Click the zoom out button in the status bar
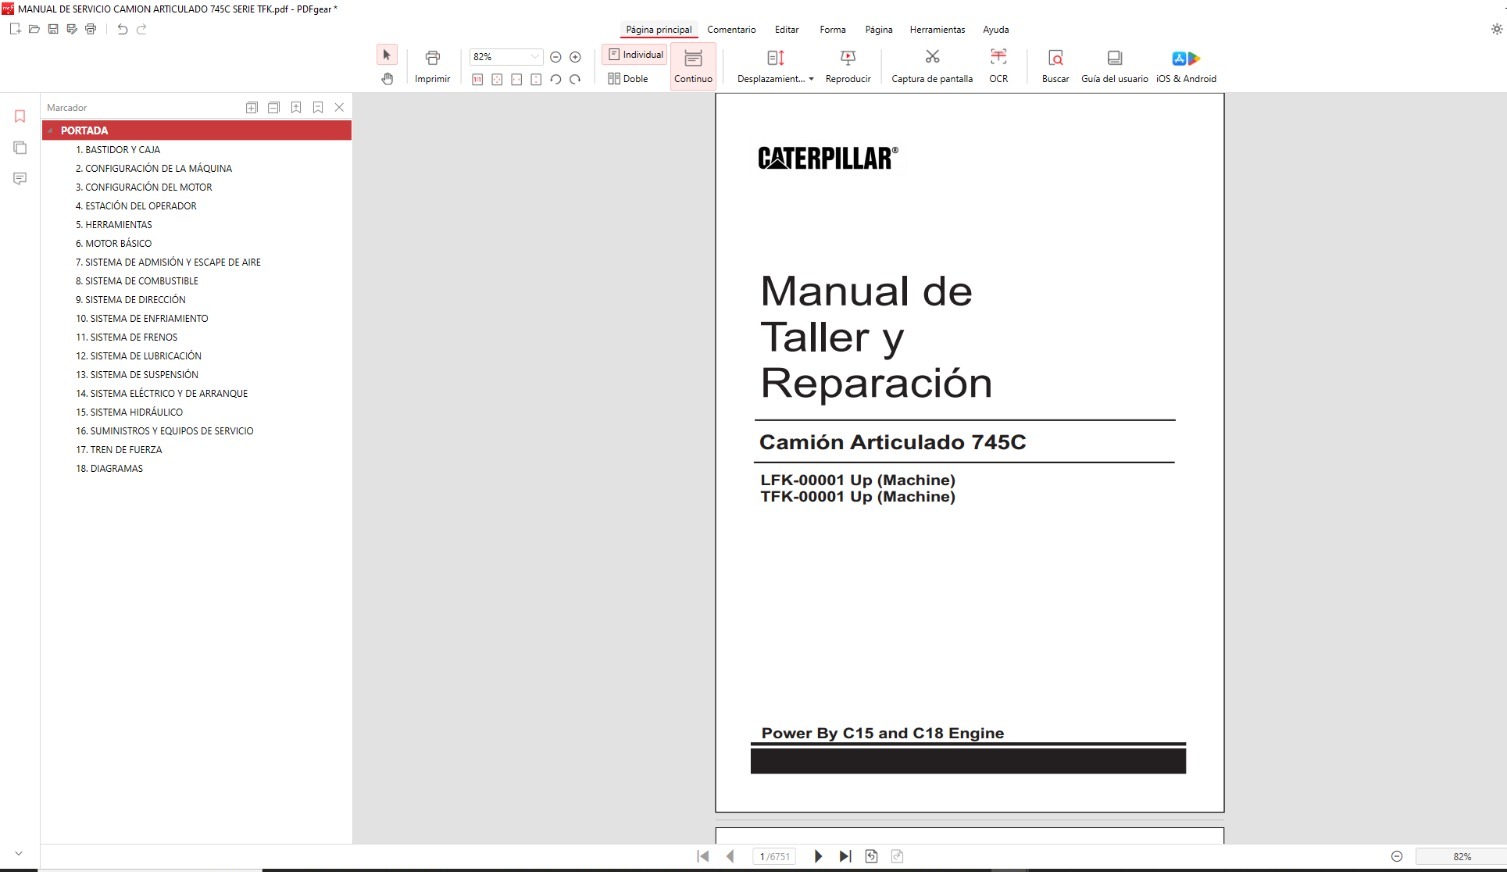 point(1397,856)
